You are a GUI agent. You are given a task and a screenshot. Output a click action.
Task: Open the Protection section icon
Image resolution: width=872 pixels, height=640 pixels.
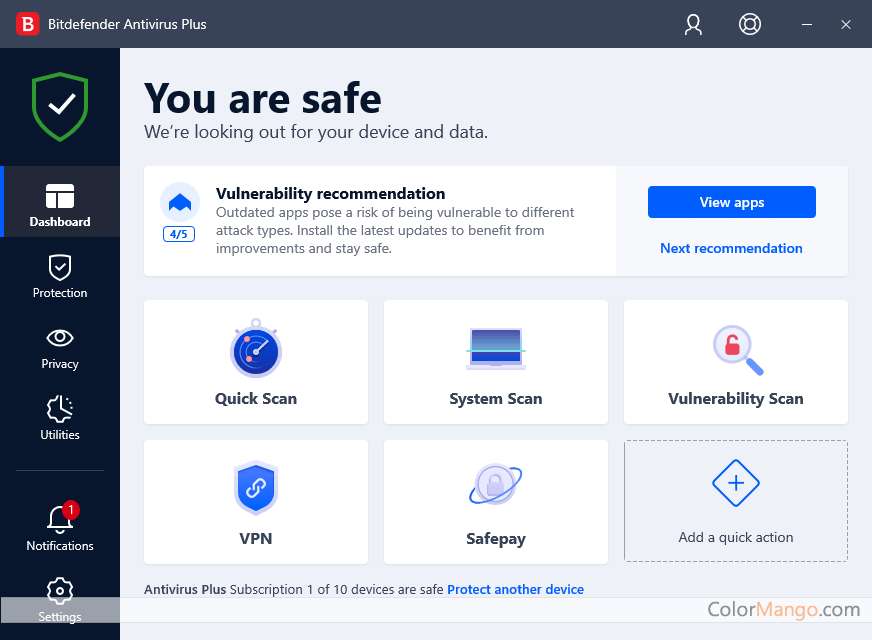(x=59, y=269)
